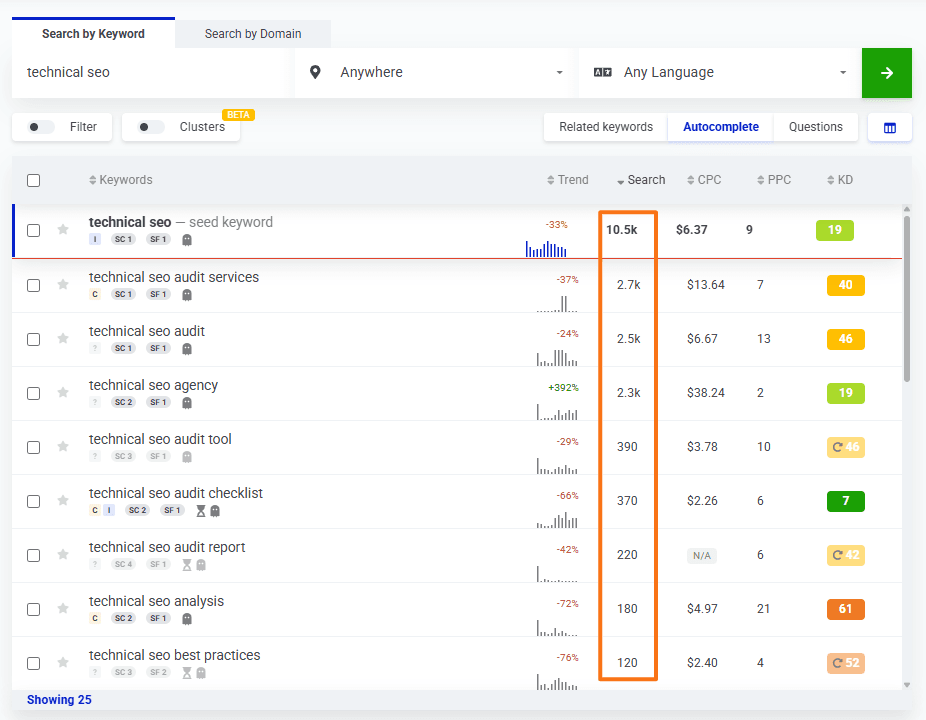Switch to Search by Keyword tab
The height and width of the screenshot is (720, 926).
point(93,34)
